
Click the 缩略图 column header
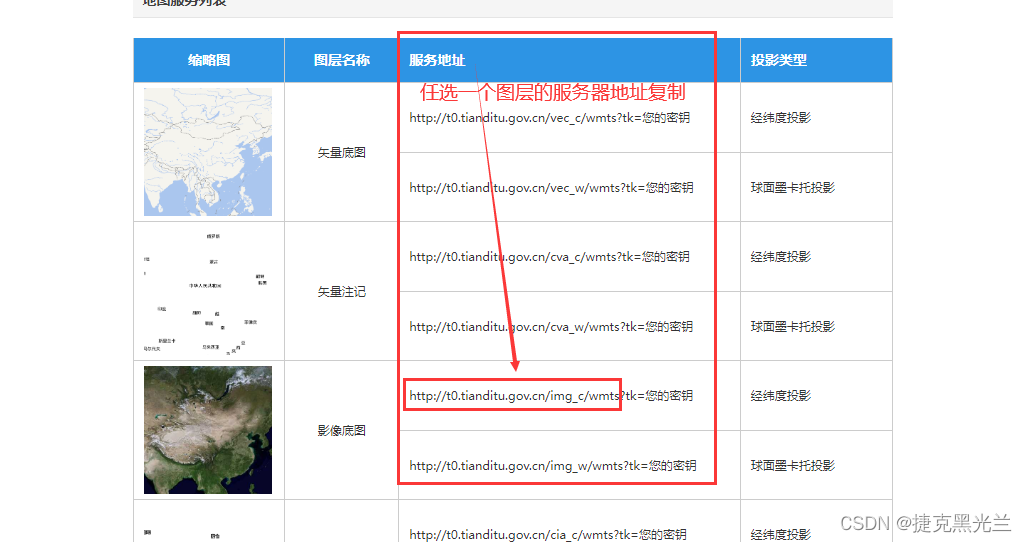click(209, 60)
